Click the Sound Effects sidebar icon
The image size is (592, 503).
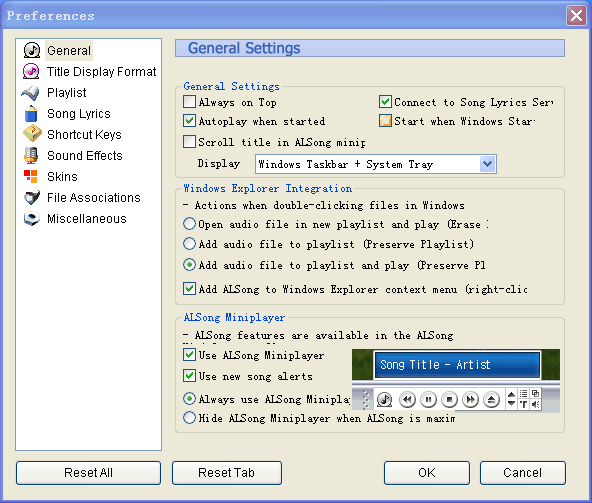(x=31, y=155)
